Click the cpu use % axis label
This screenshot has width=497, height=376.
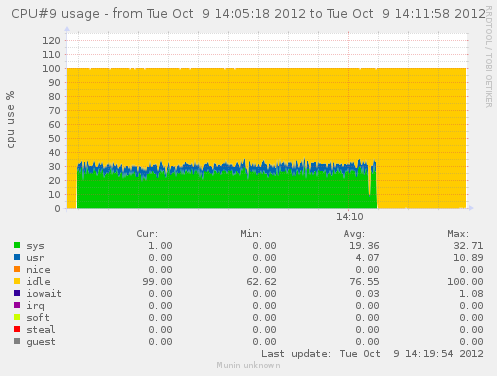[x=10, y=119]
